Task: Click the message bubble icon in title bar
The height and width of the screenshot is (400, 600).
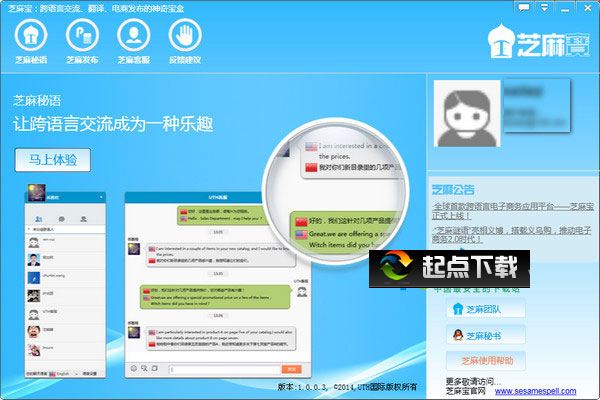Action: pos(523,7)
